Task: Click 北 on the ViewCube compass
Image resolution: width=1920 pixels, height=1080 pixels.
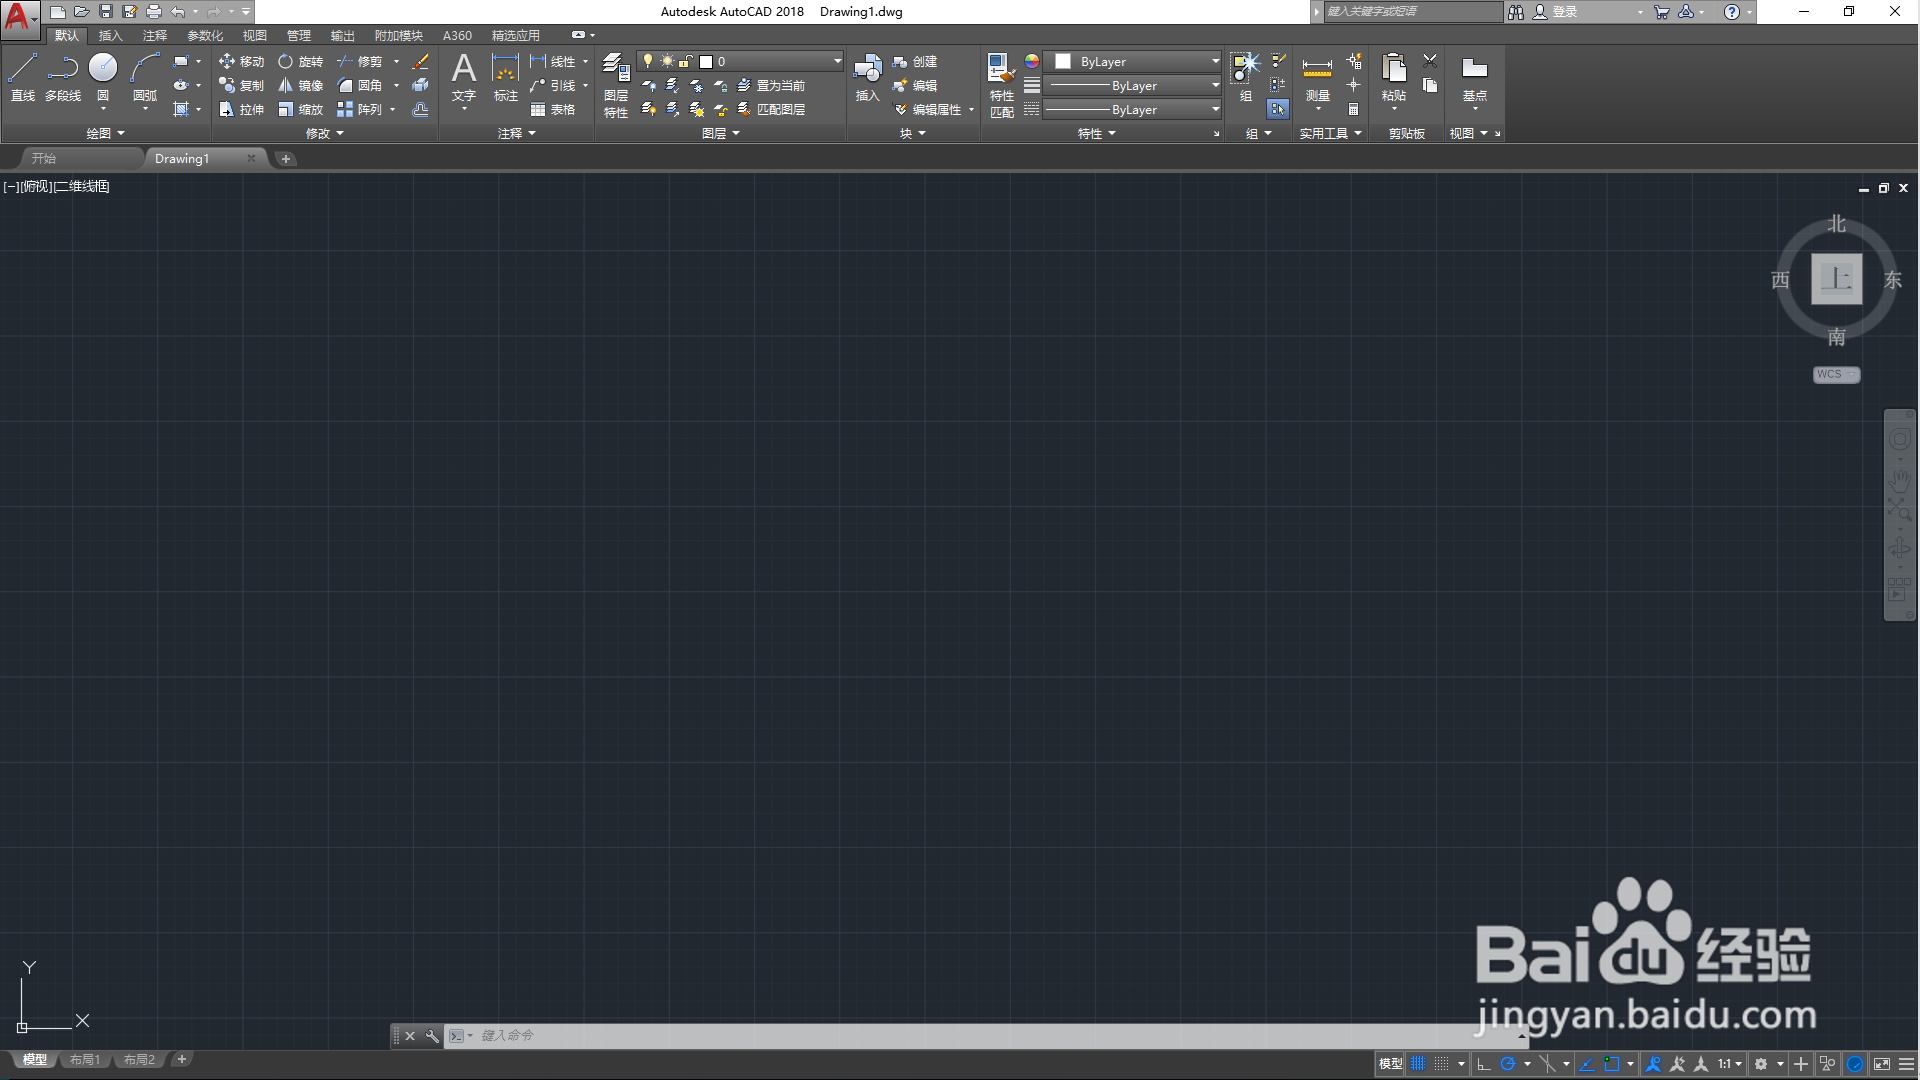Action: tap(1837, 224)
